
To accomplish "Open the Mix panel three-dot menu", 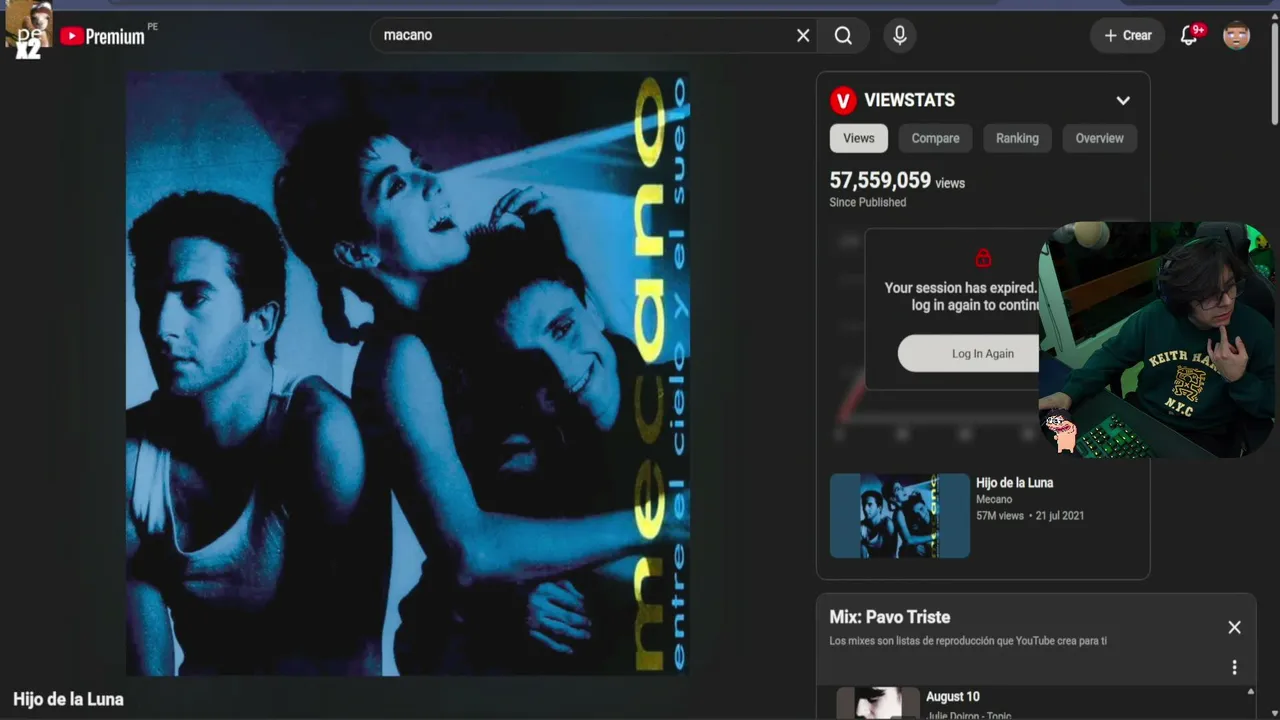I will pos(1234,668).
